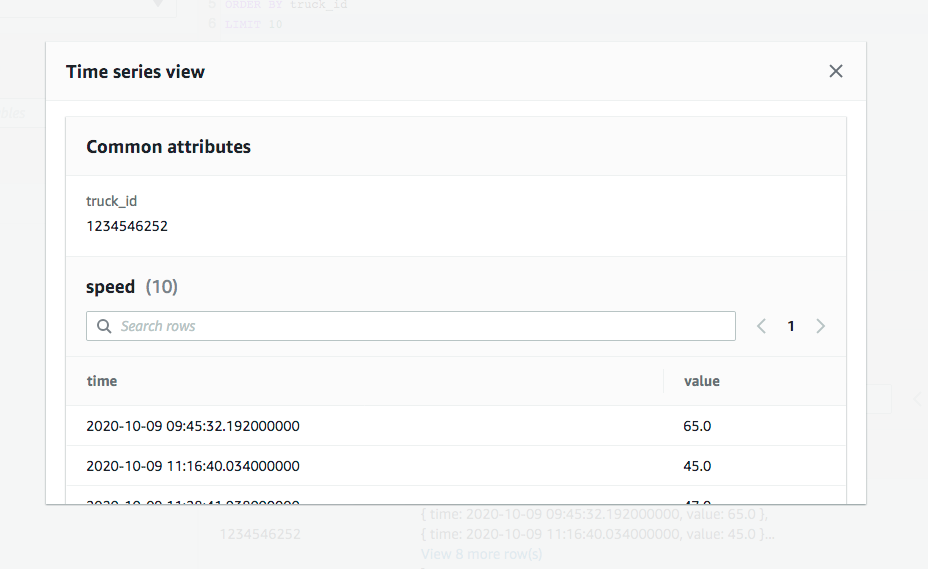The height and width of the screenshot is (569, 928).
Task: Click the 45.0 value cell
Action: pos(697,466)
